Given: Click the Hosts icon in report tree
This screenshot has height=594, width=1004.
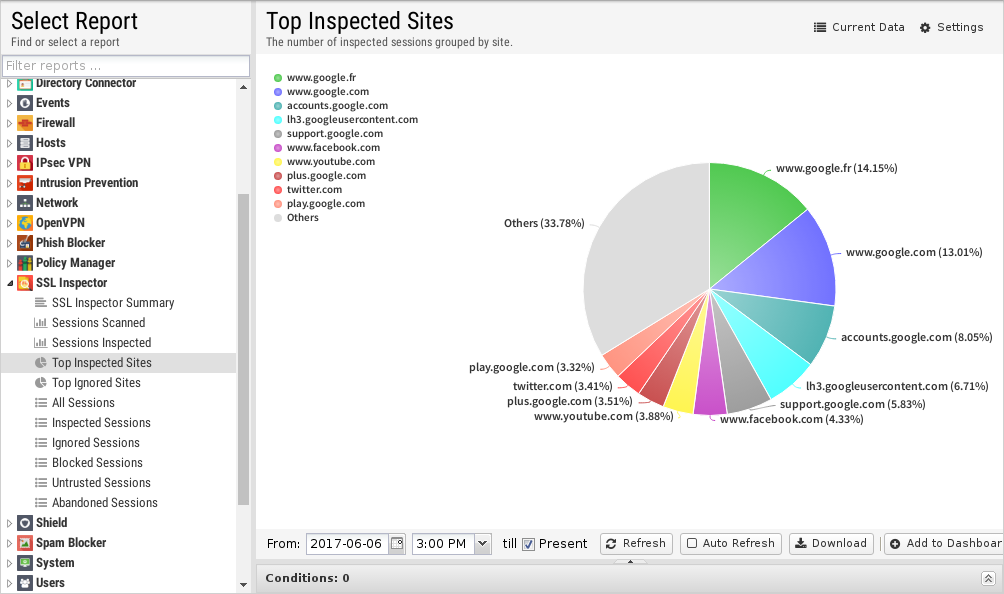Looking at the screenshot, I should pos(25,143).
